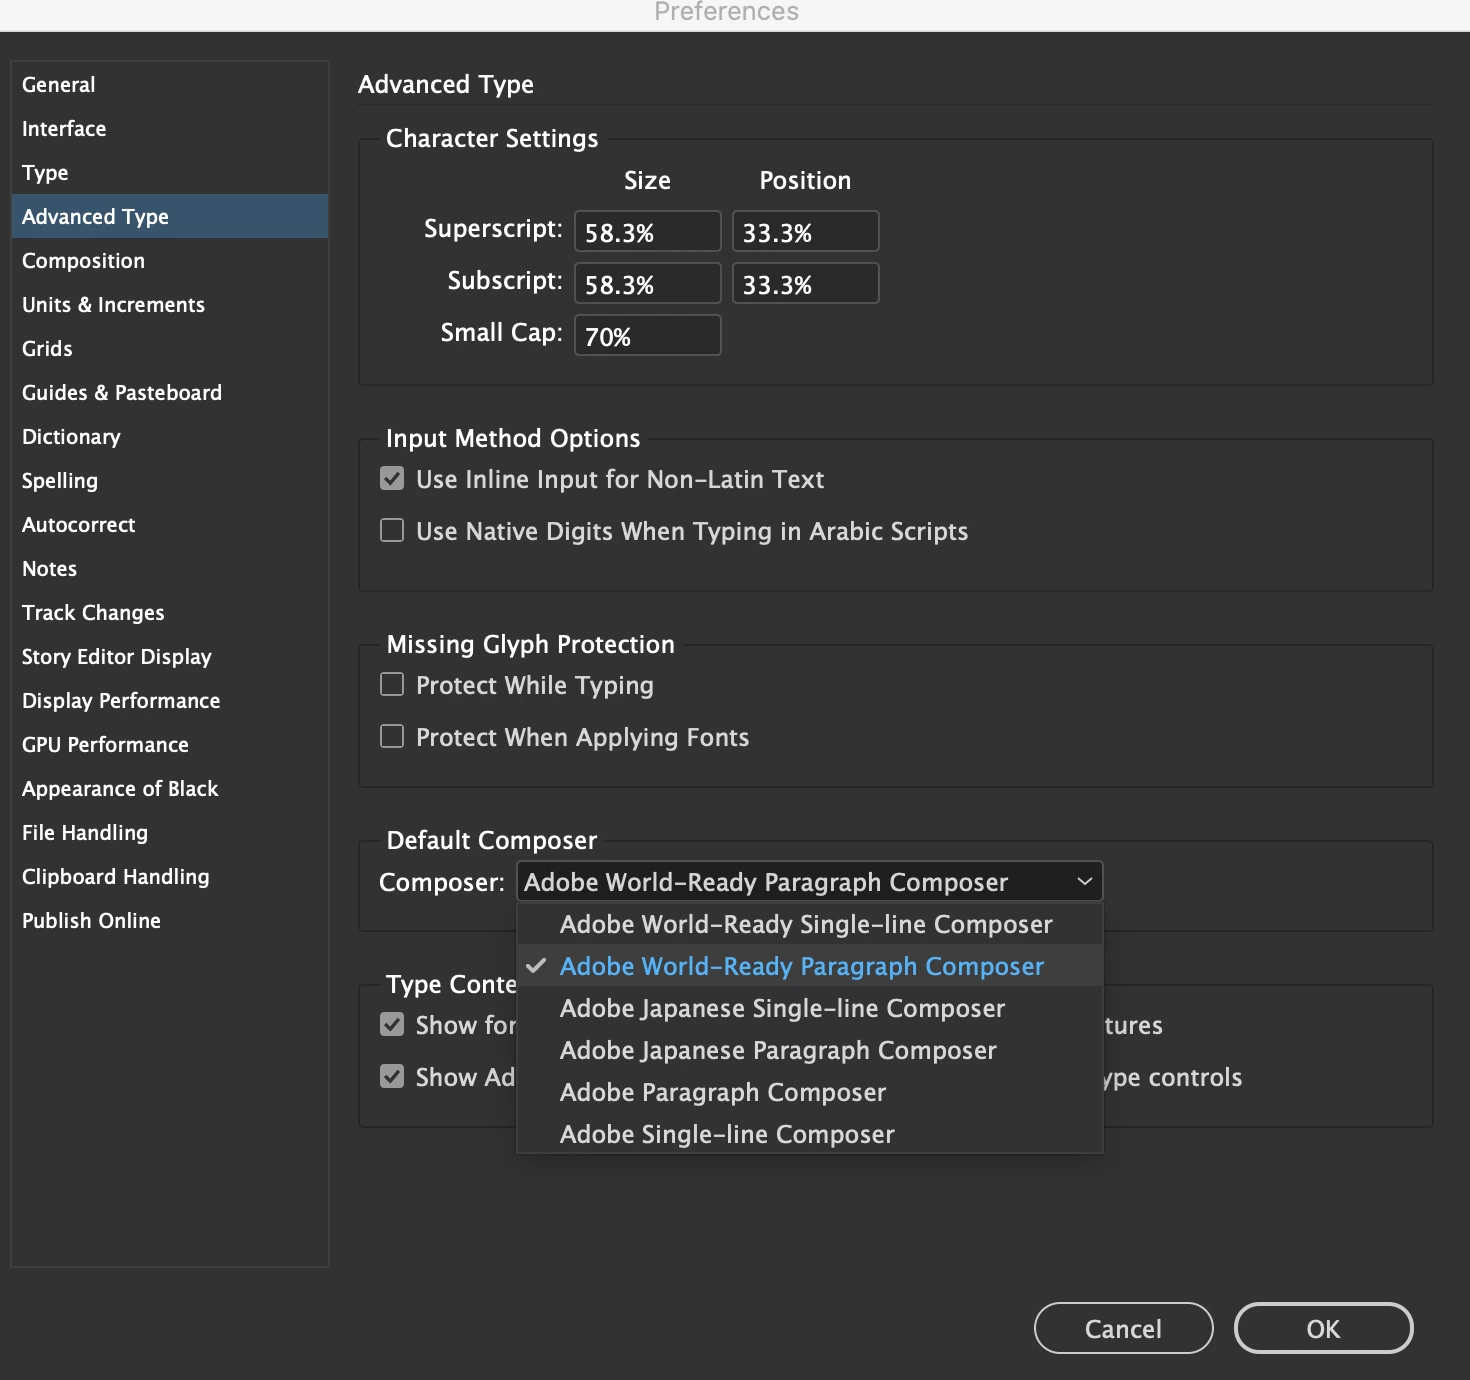Select Appearance of Black category
This screenshot has height=1380, width=1470.
[x=170, y=789]
